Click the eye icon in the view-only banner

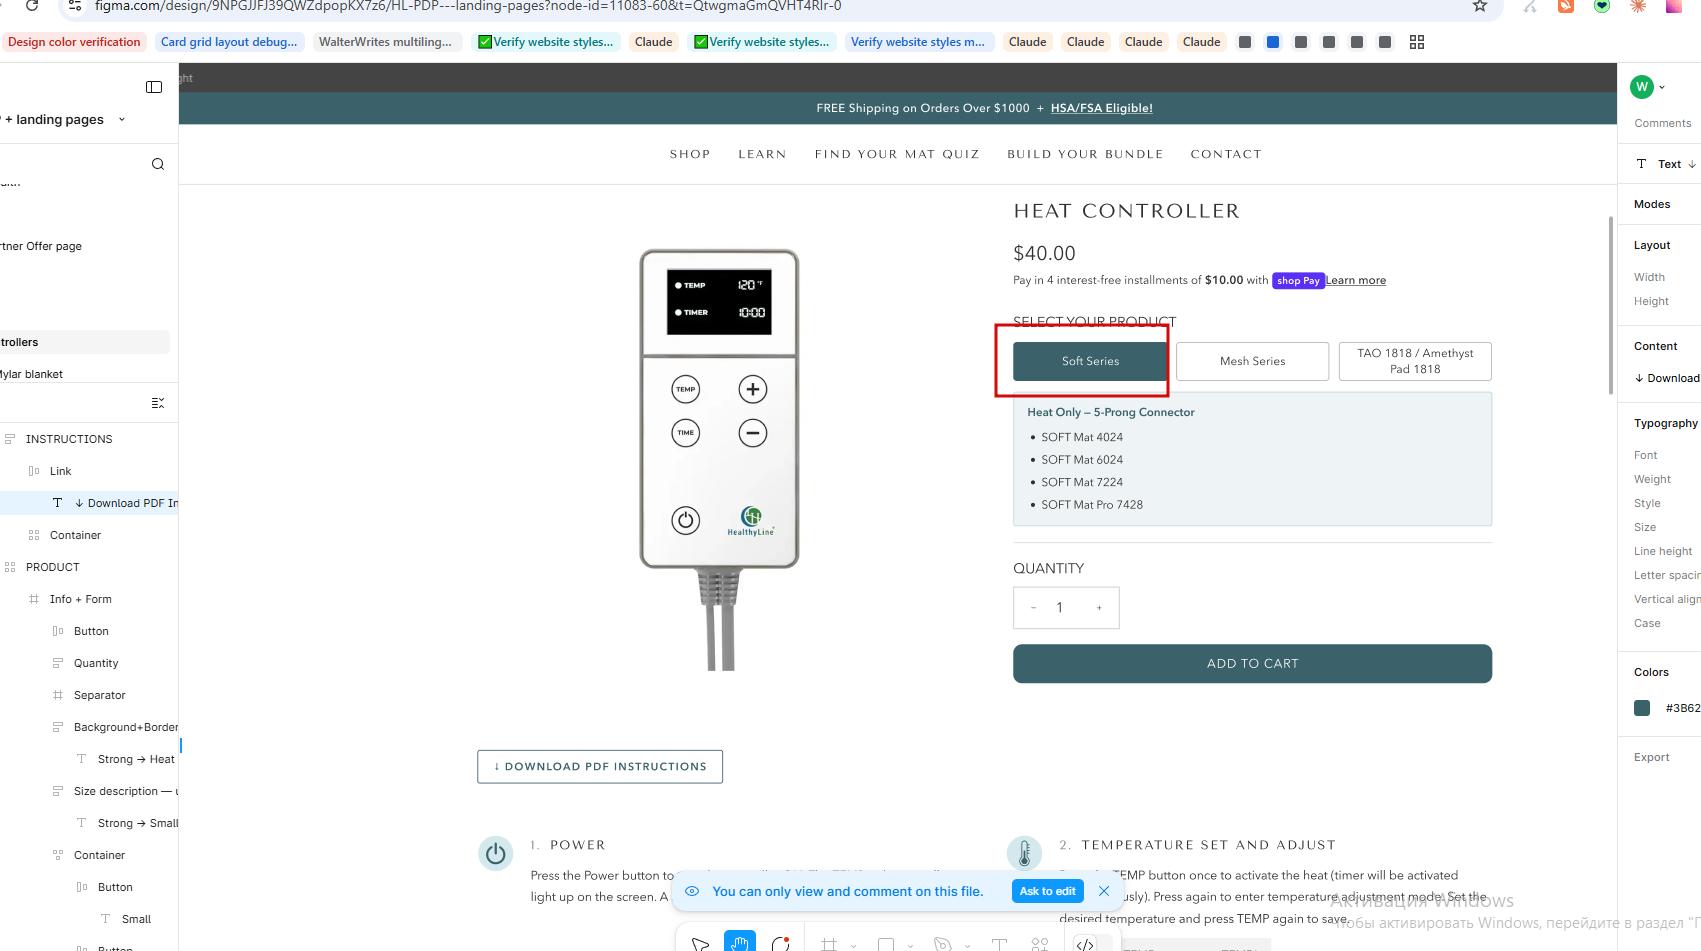point(692,891)
